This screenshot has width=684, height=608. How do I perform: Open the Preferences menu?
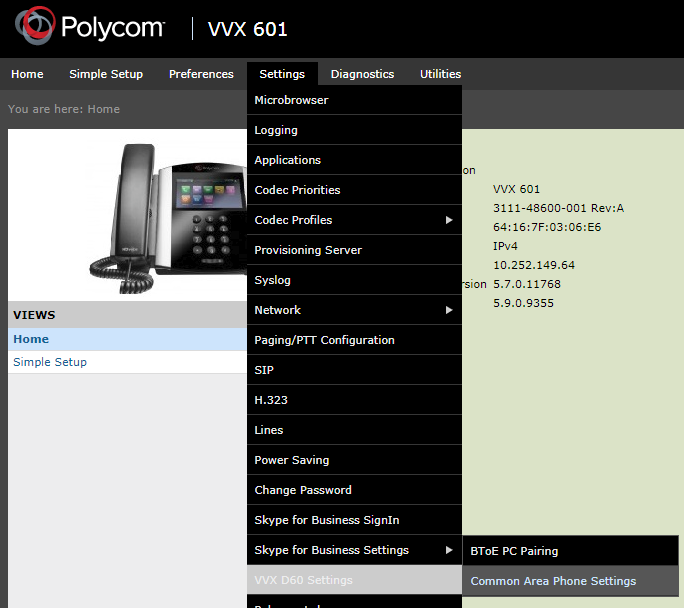point(201,74)
